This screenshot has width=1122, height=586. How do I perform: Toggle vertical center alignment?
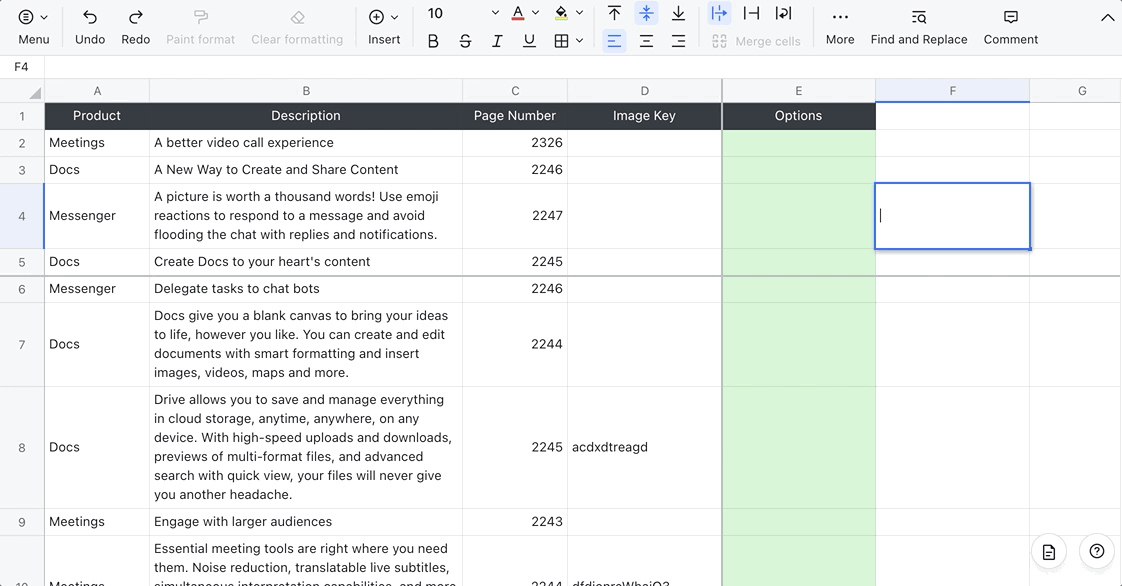pyautogui.click(x=646, y=14)
